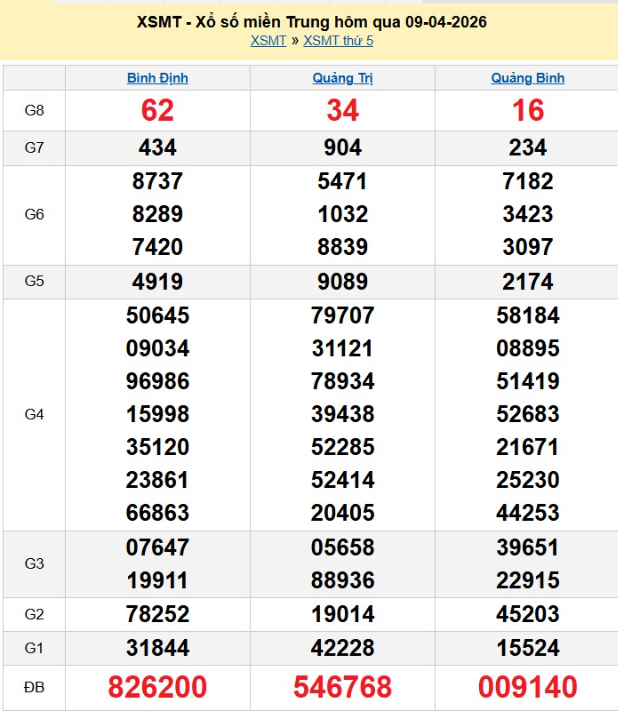618x711 pixels.
Task: Click the G7 row label
Action: tap(34, 148)
